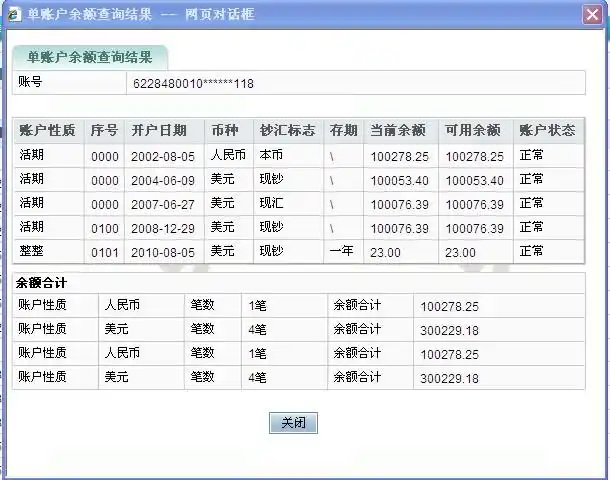
Task: Click the 账号 label
Action: point(30,82)
